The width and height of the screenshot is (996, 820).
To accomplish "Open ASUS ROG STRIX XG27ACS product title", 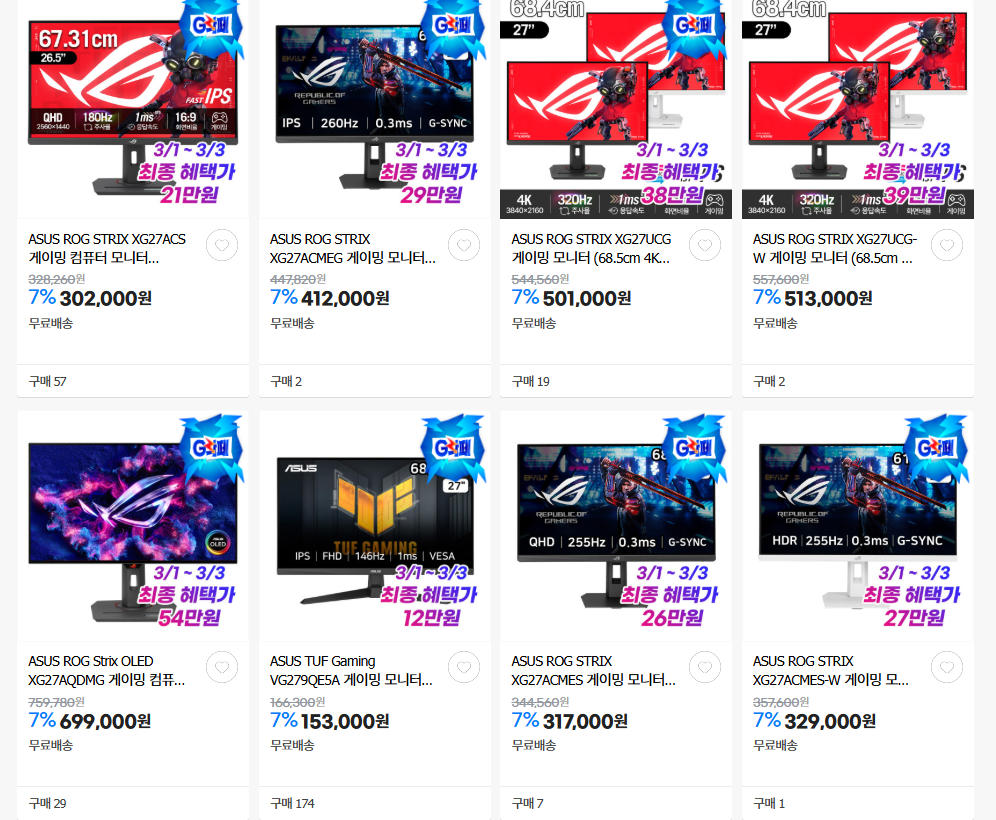I will point(107,248).
